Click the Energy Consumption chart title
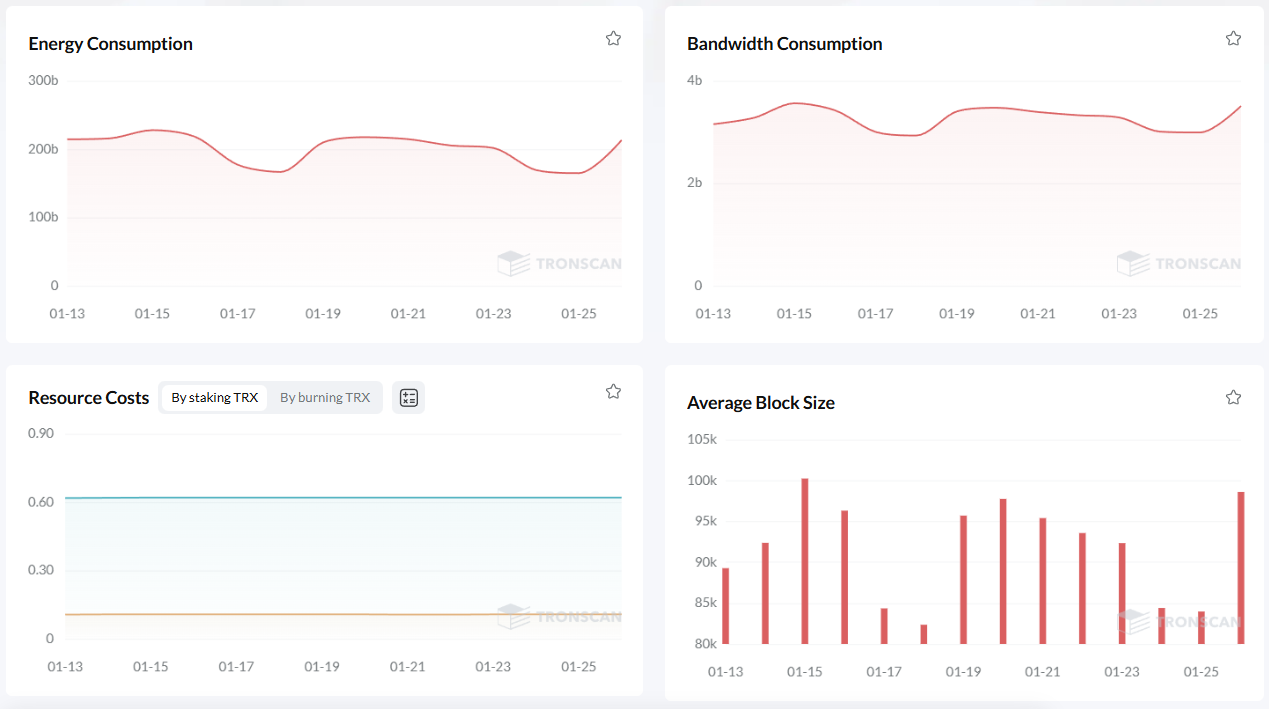Viewport: 1269px width, 709px height. (x=110, y=44)
